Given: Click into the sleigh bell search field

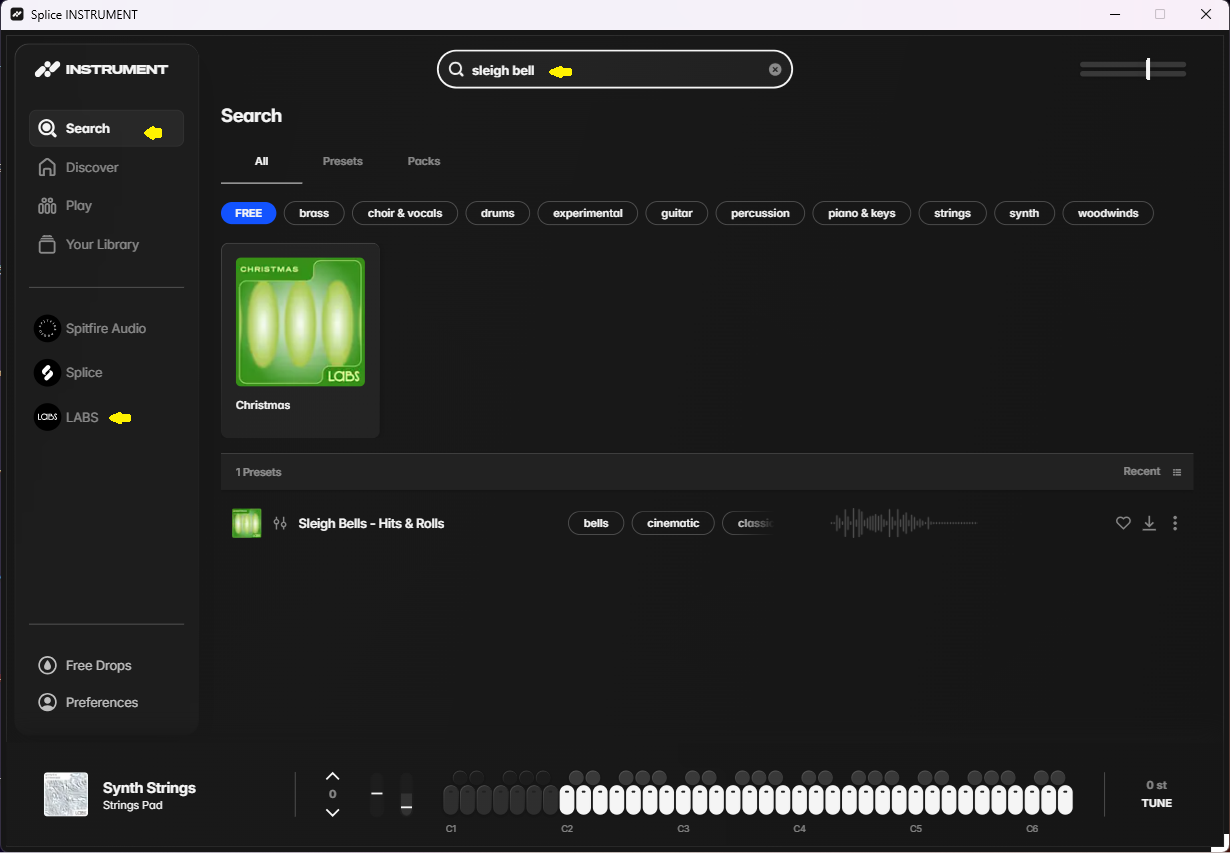Looking at the screenshot, I should pos(614,70).
